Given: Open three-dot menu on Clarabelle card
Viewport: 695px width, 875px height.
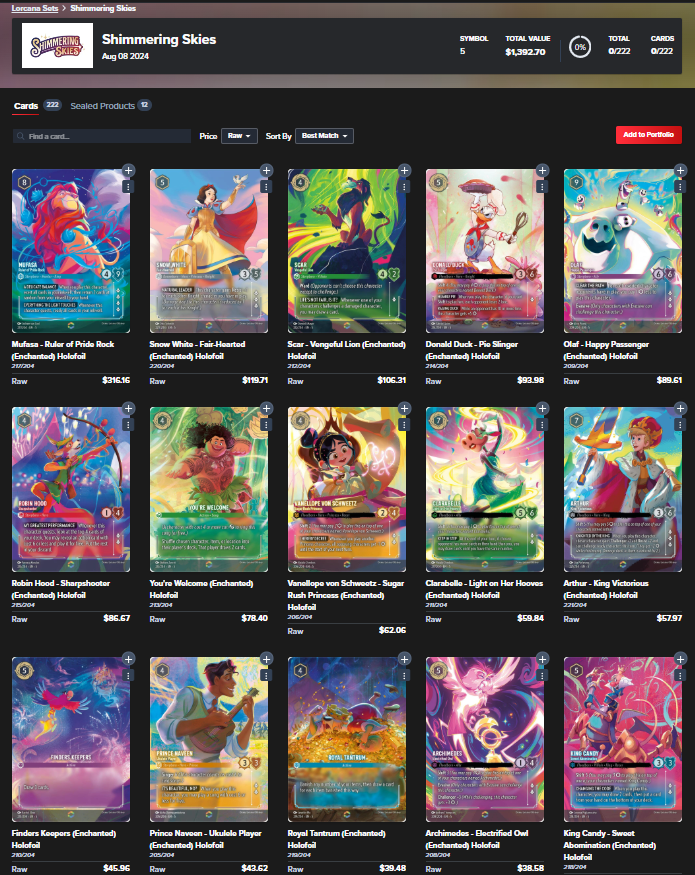Looking at the screenshot, I should point(541,425).
